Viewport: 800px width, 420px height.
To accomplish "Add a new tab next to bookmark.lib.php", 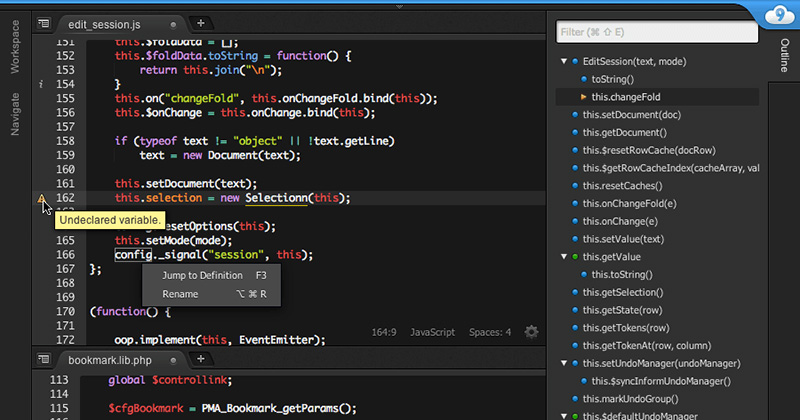I will tap(200, 358).
